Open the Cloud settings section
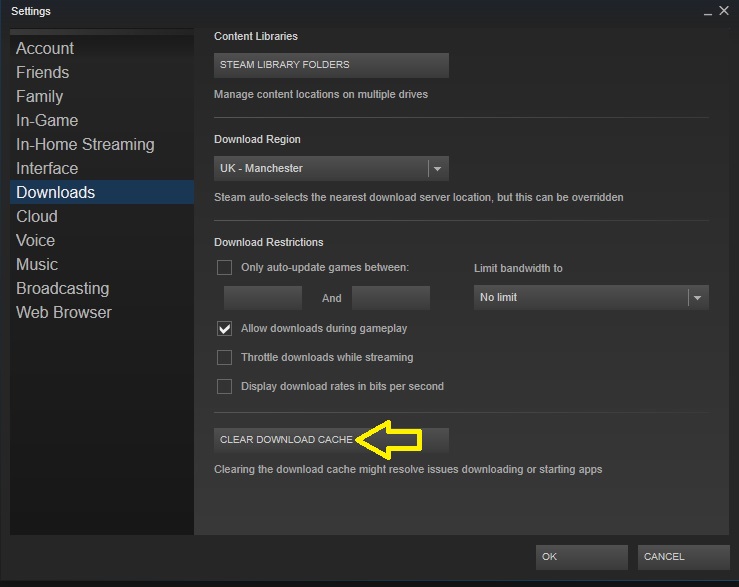The image size is (739, 587). (102, 216)
